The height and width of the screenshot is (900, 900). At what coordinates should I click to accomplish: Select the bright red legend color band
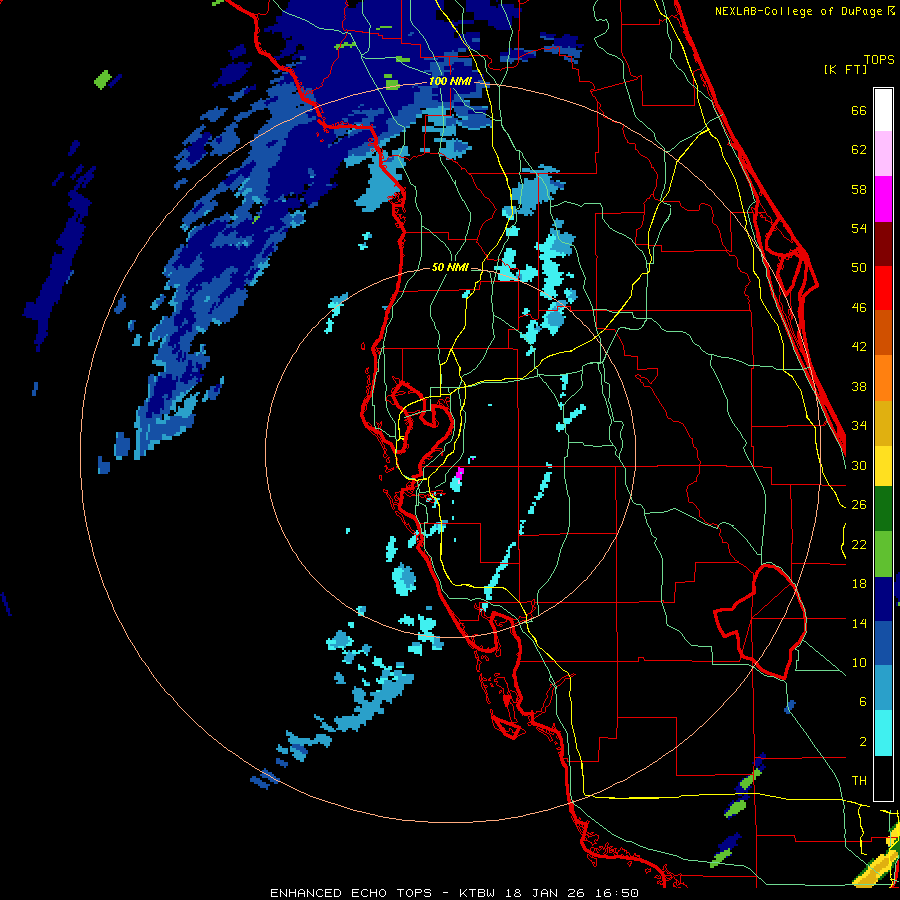(883, 288)
